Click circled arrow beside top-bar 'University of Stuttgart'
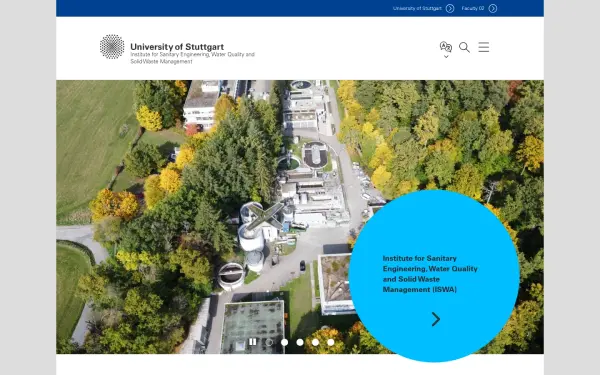This screenshot has width=600, height=375. click(x=450, y=8)
